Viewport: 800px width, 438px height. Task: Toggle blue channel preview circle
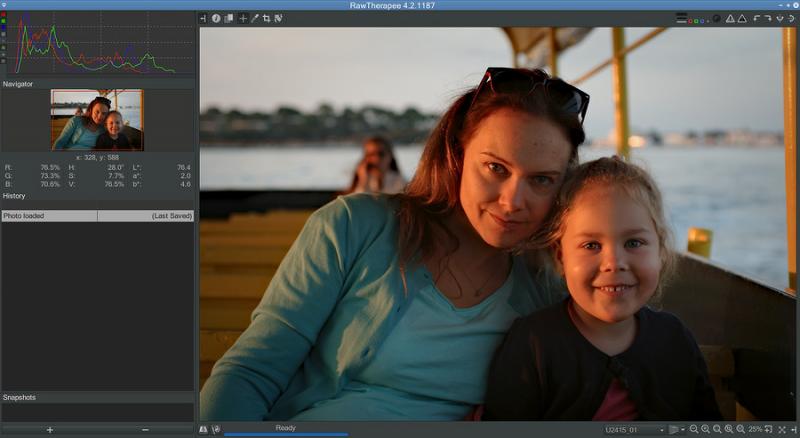[x=703, y=21]
